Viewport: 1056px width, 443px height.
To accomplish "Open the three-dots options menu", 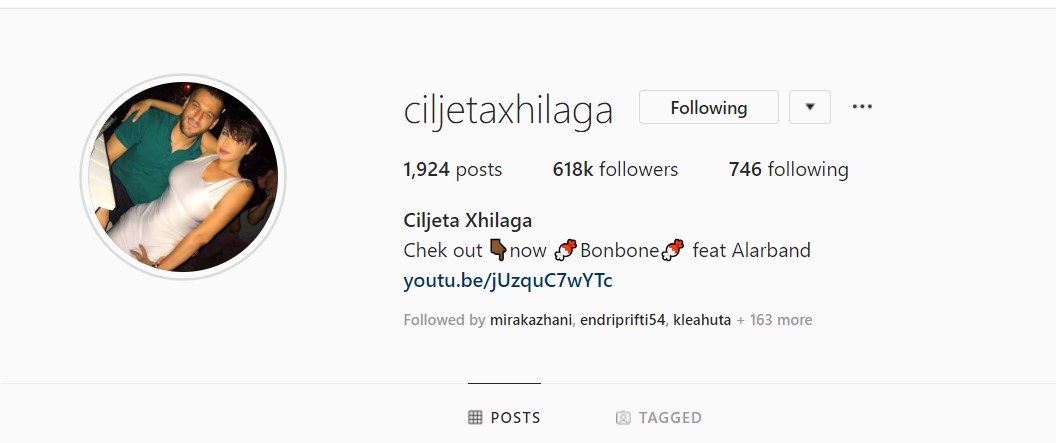I will tap(862, 107).
